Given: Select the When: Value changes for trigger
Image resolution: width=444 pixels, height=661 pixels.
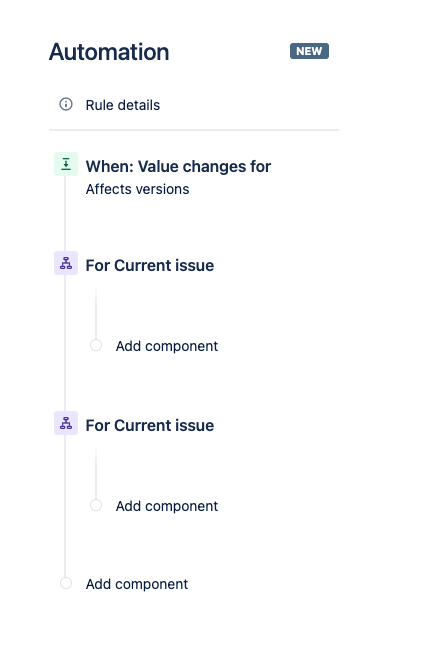Looking at the screenshot, I should click(x=178, y=167).
